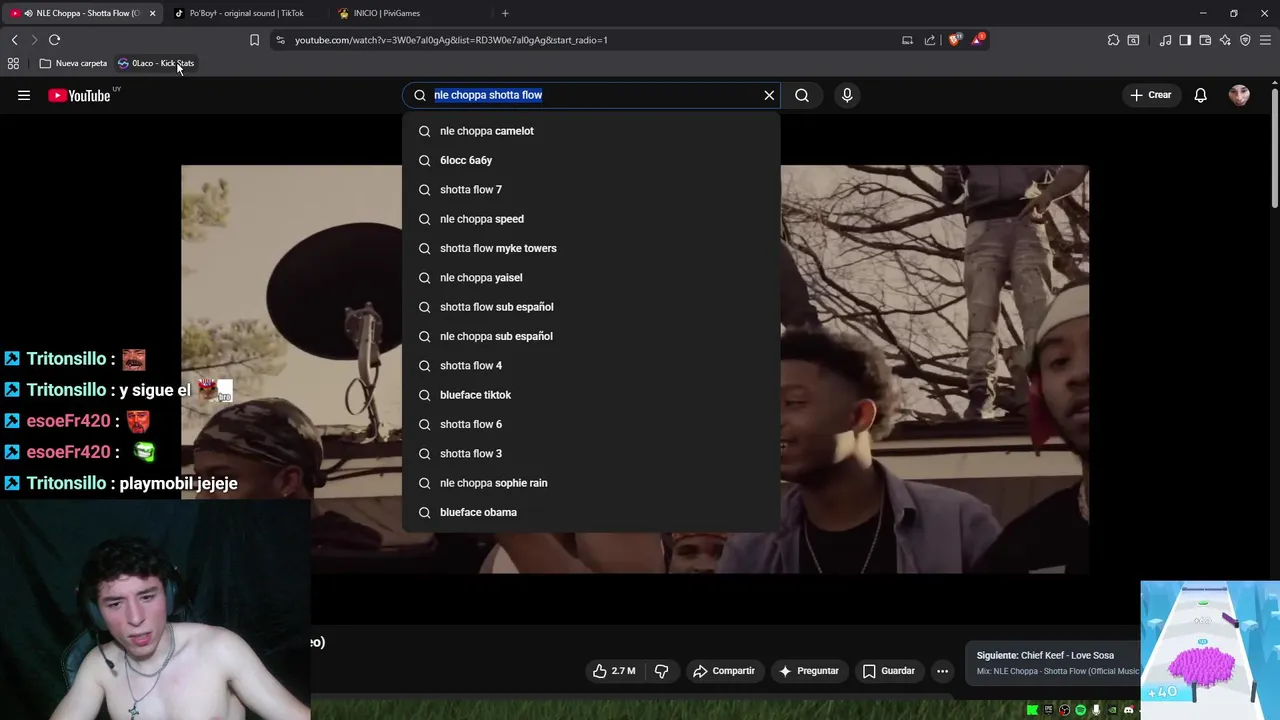This screenshot has height=720, width=1280.
Task: Open tab search window icon
Action: click(1133, 40)
